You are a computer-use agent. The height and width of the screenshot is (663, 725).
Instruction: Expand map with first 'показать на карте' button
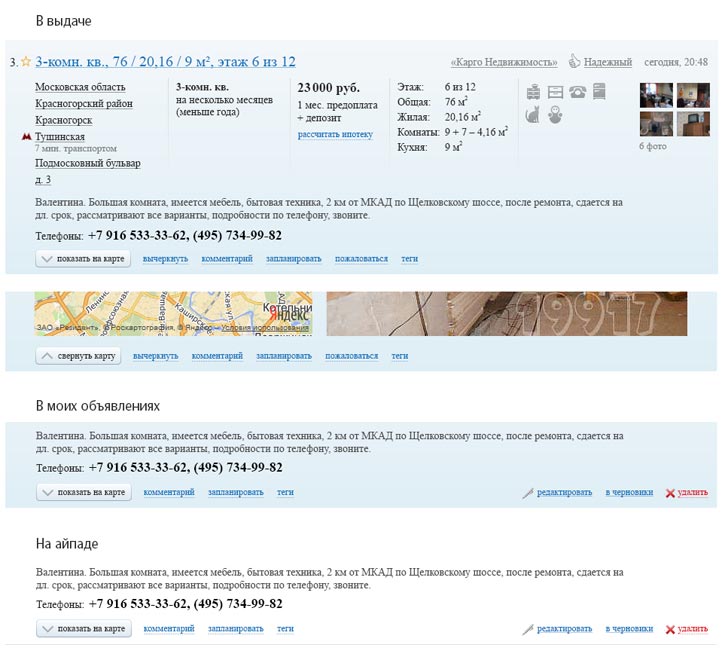tap(84, 258)
